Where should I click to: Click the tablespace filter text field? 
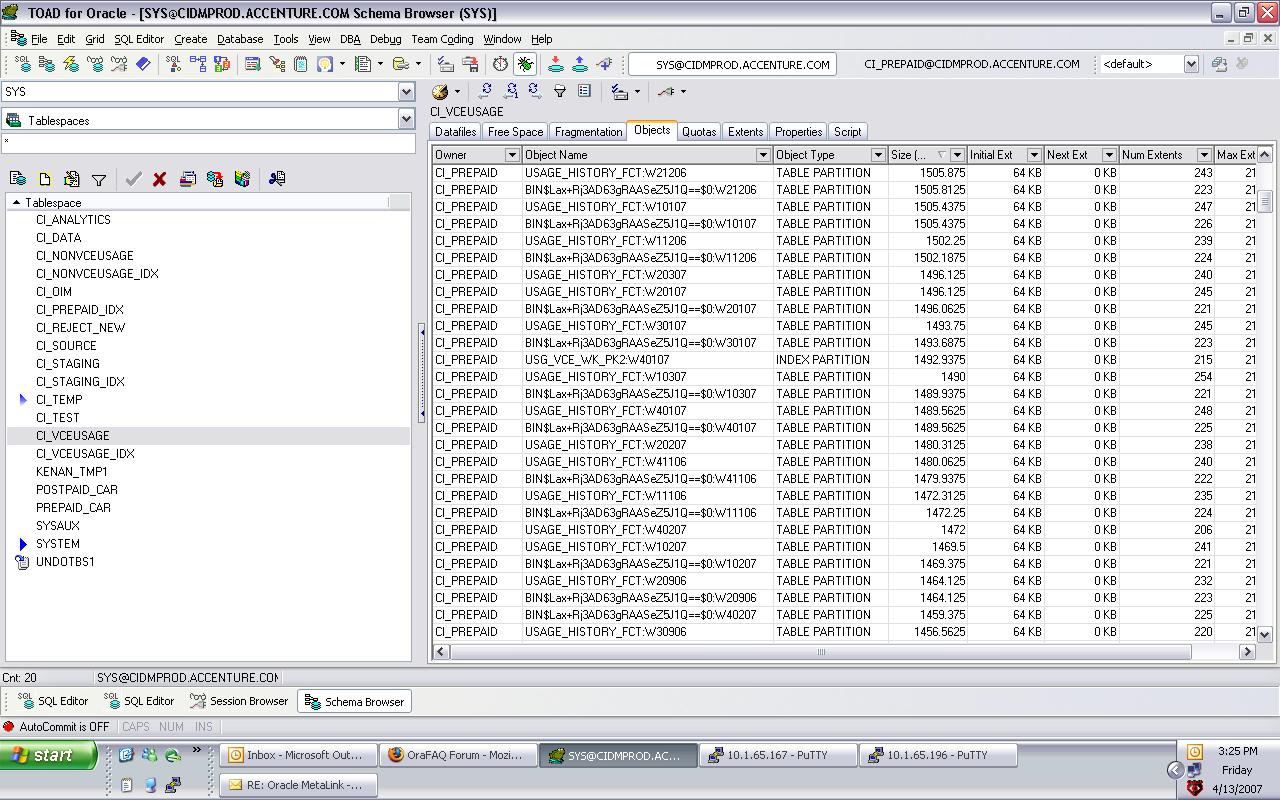(x=208, y=143)
